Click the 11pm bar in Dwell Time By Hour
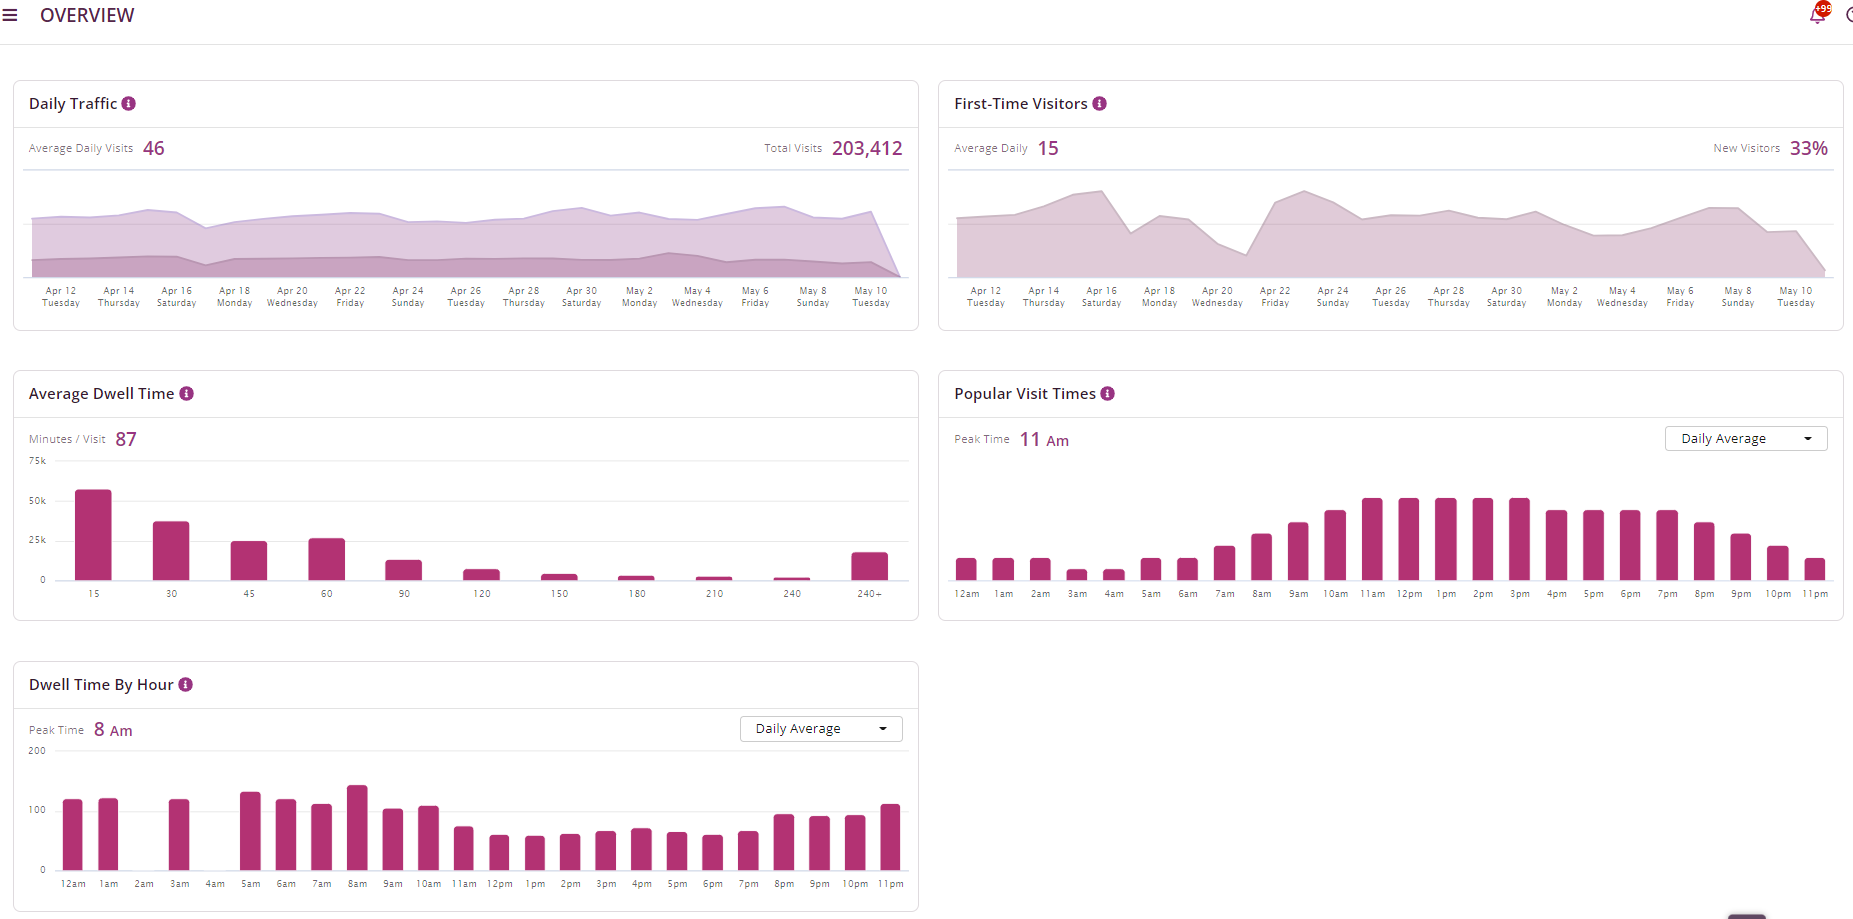This screenshot has width=1853, height=919. pyautogui.click(x=890, y=837)
